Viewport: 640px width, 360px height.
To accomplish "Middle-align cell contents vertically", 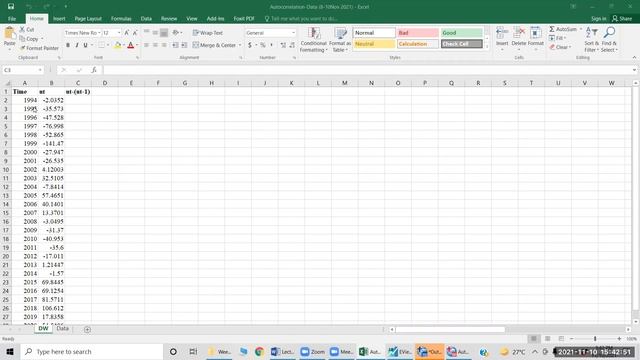I will point(155,33).
